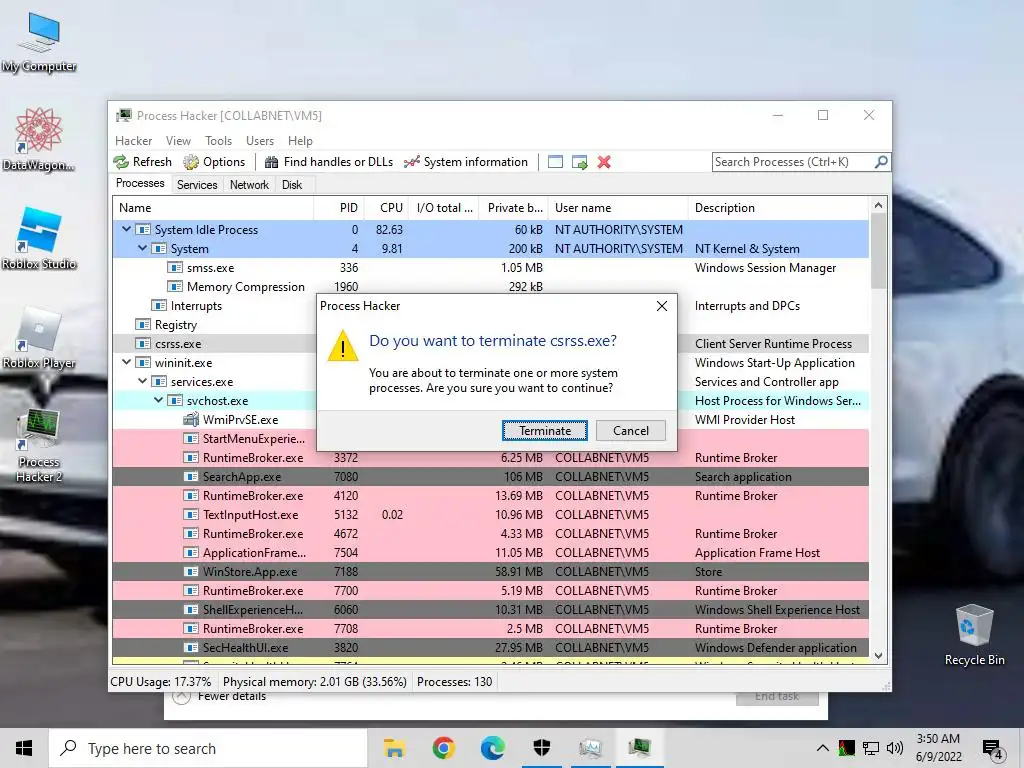Viewport: 1024px width, 768px height.
Task: Launch Roblox Player desktop shortcut
Action: (39, 338)
